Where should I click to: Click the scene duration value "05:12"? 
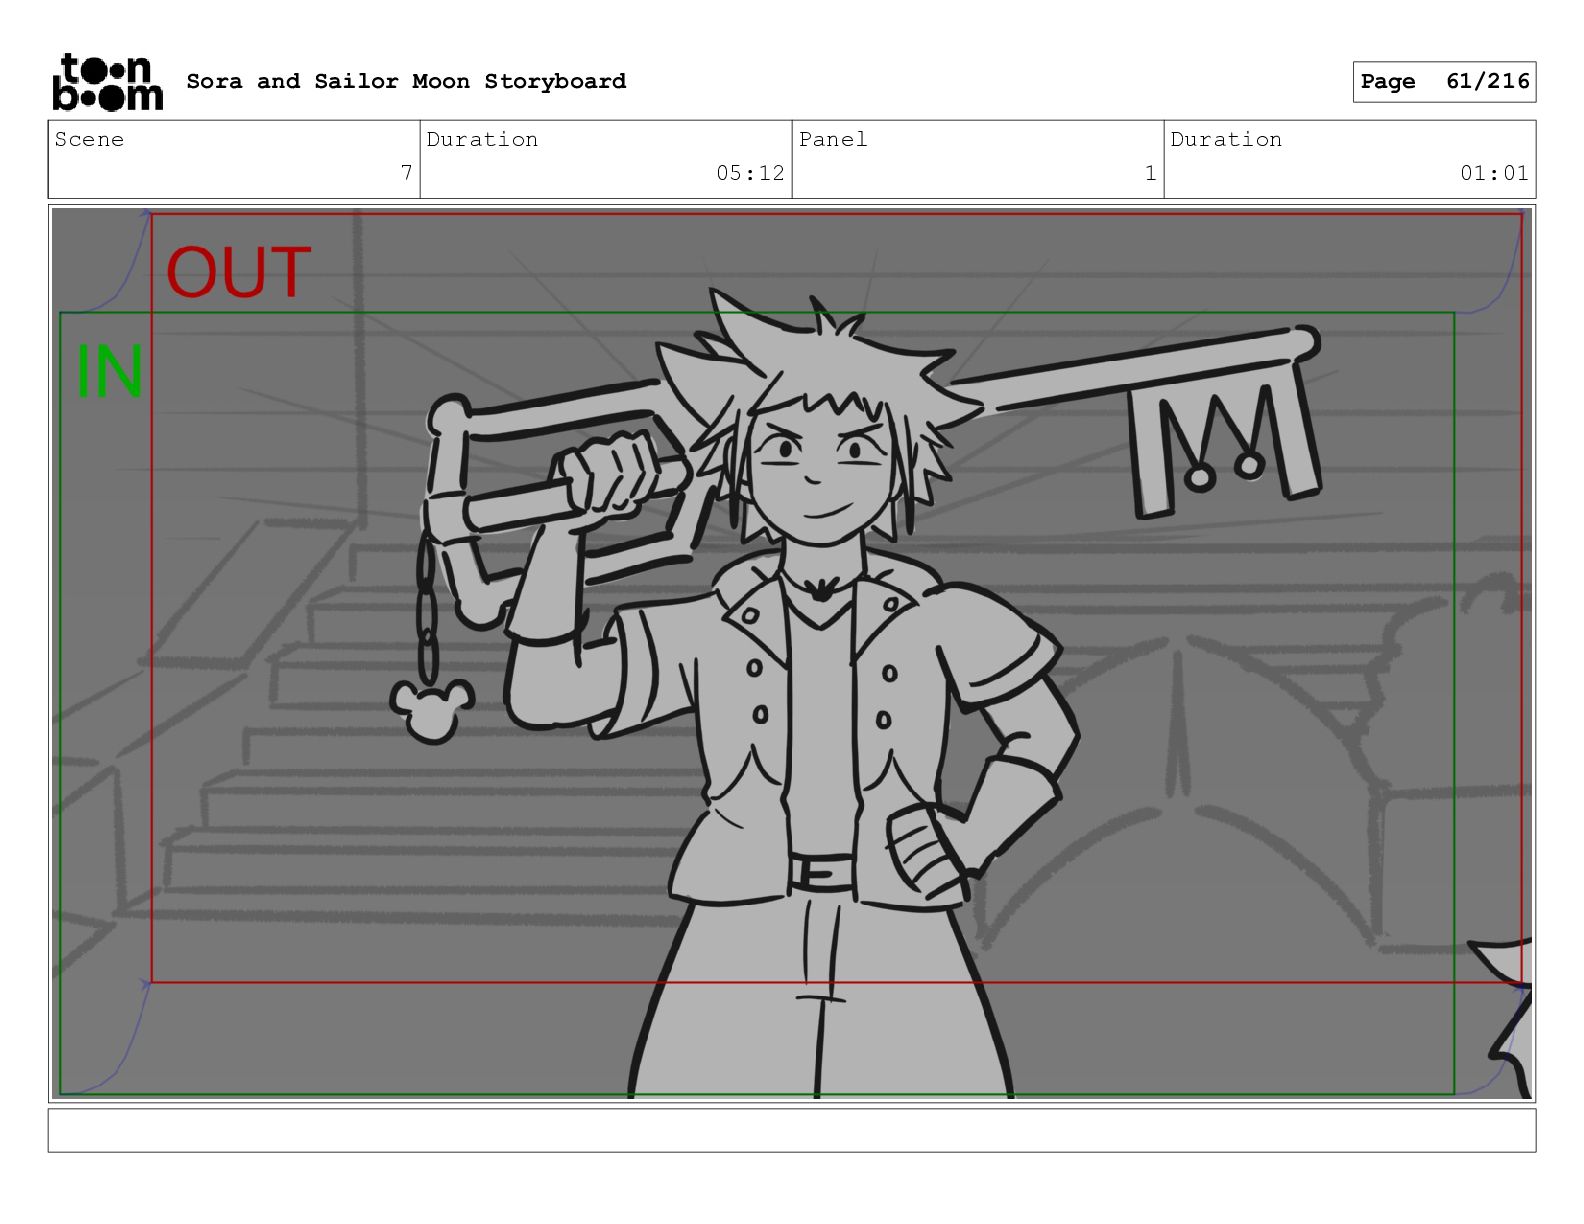coord(750,173)
